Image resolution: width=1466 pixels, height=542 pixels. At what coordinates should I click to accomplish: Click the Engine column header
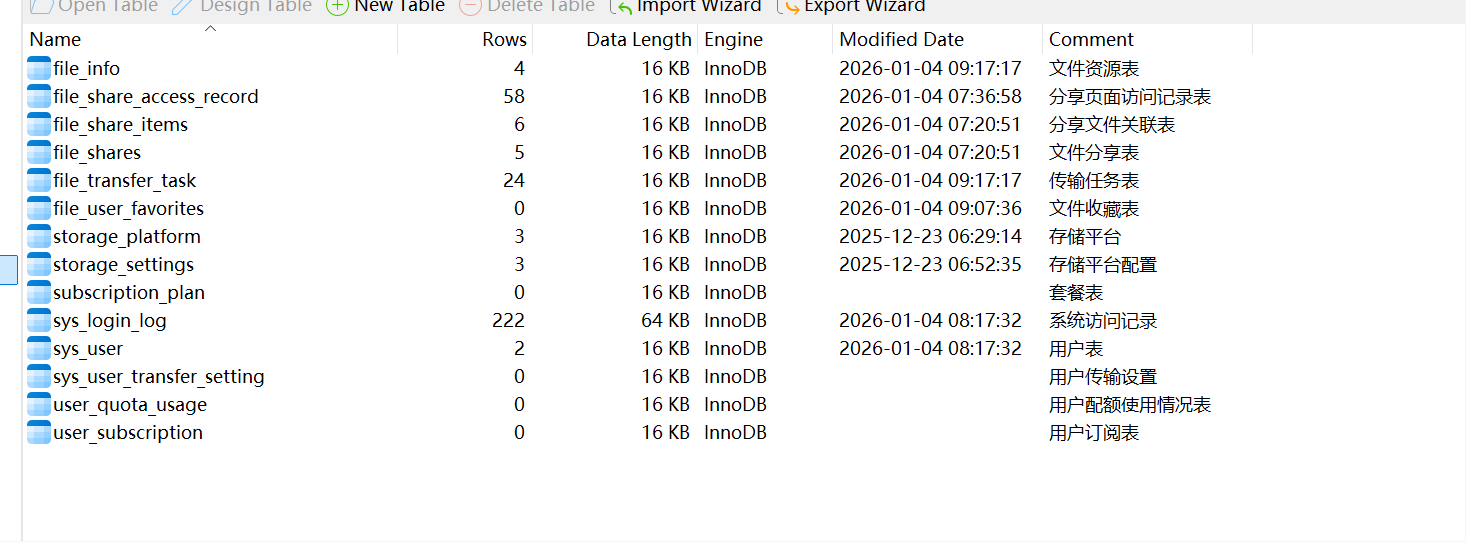click(733, 40)
